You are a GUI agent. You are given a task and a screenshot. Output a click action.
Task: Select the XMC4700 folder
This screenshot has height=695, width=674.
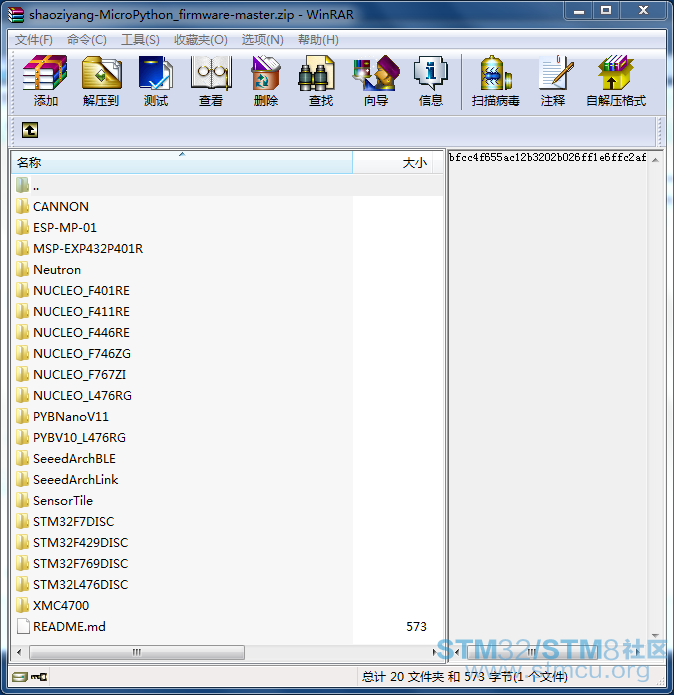tap(53, 605)
